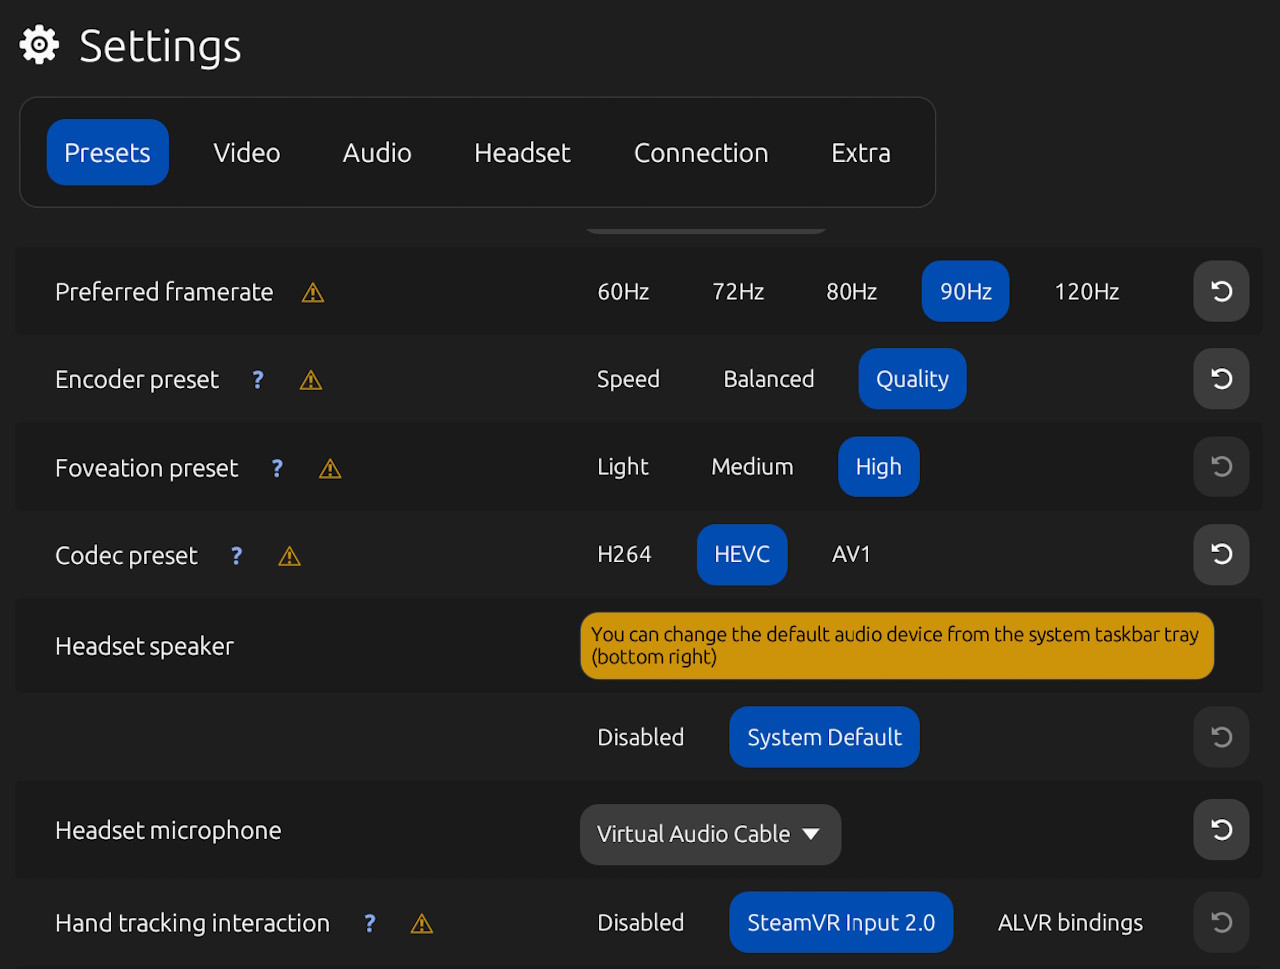
Task: Select ALVR bindings for hand tracking
Action: 1070,923
